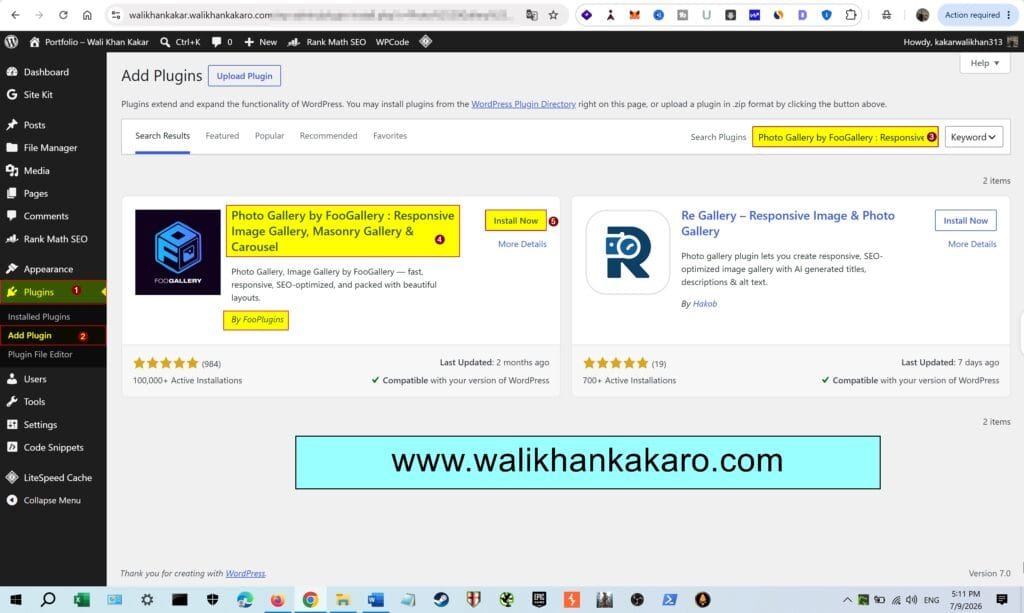Open Ctrl+K search in admin bar
Viewport: 1024px width, 613px height.
click(x=180, y=42)
